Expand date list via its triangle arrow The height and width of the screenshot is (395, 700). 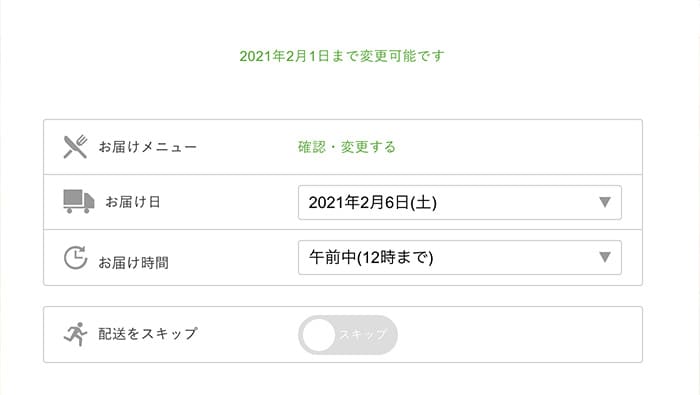(x=605, y=202)
